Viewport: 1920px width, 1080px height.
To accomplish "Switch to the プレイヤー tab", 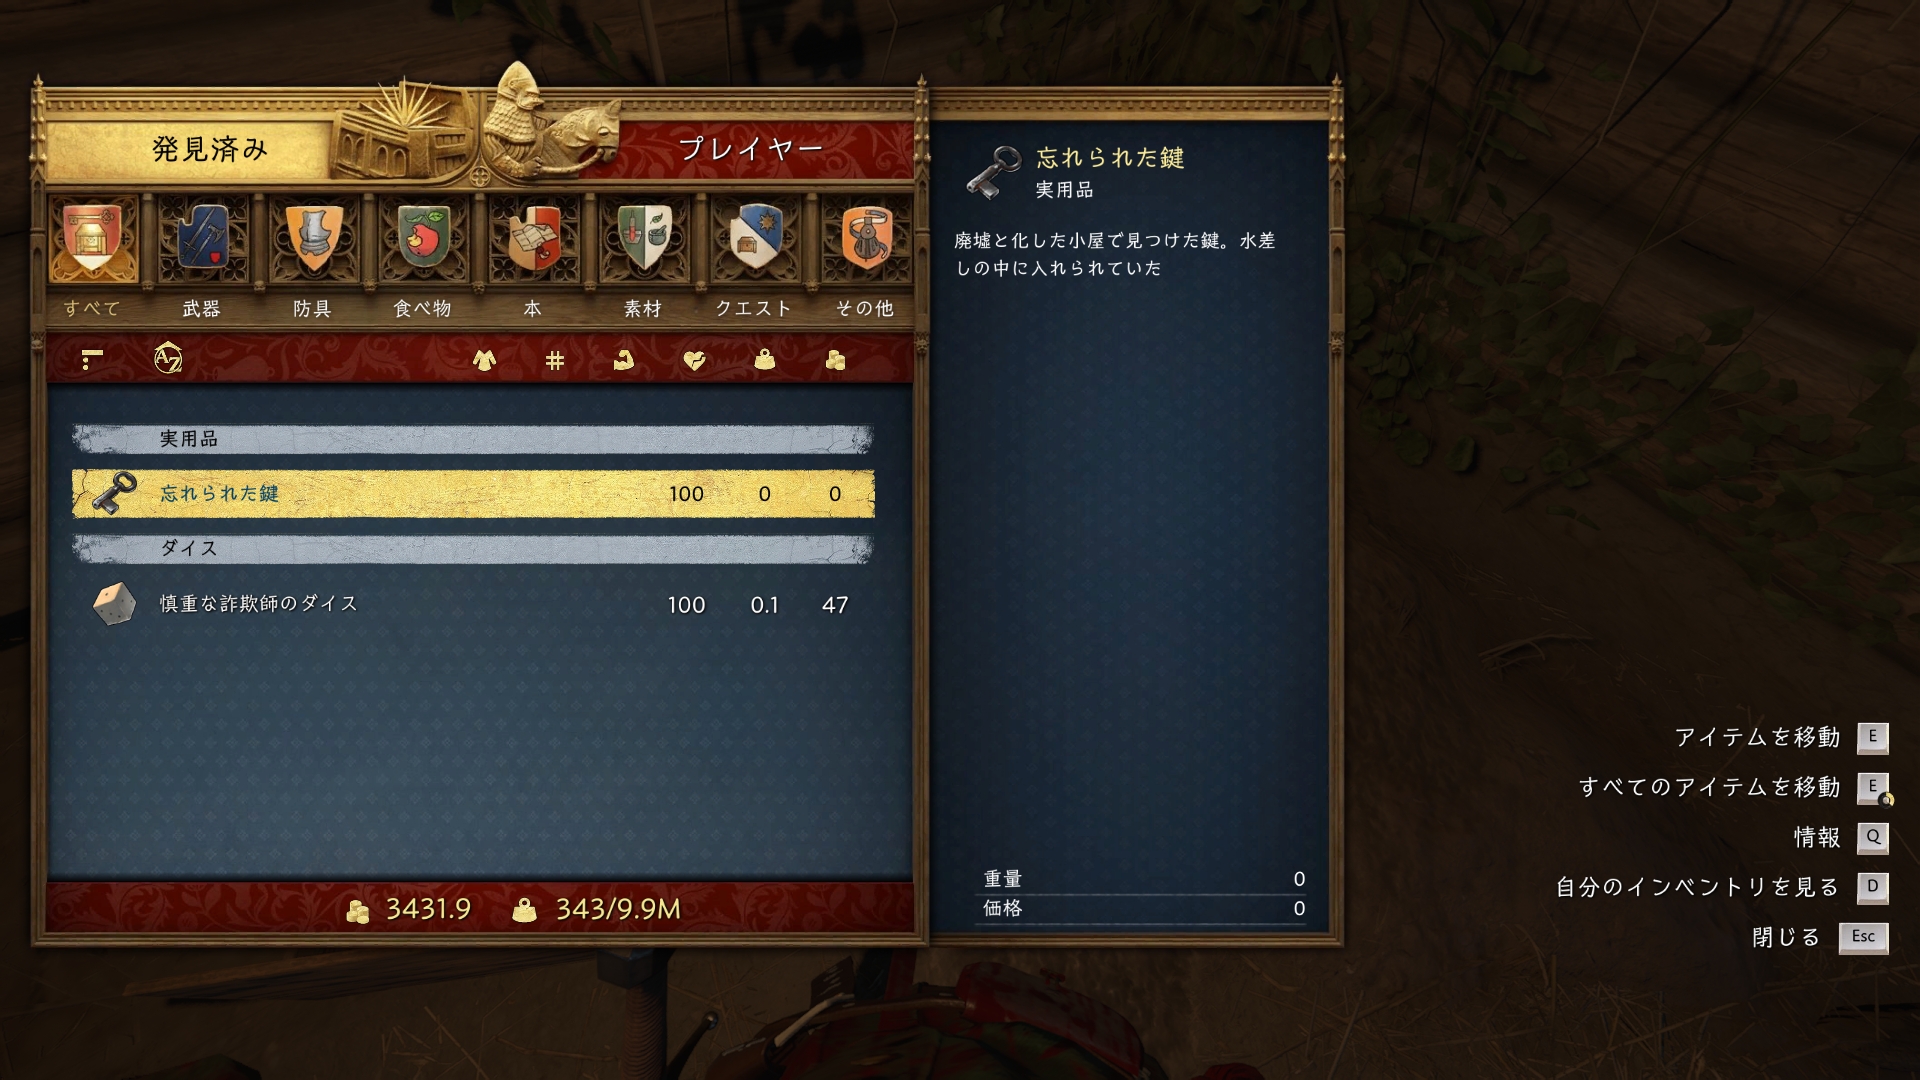I will [x=751, y=149].
